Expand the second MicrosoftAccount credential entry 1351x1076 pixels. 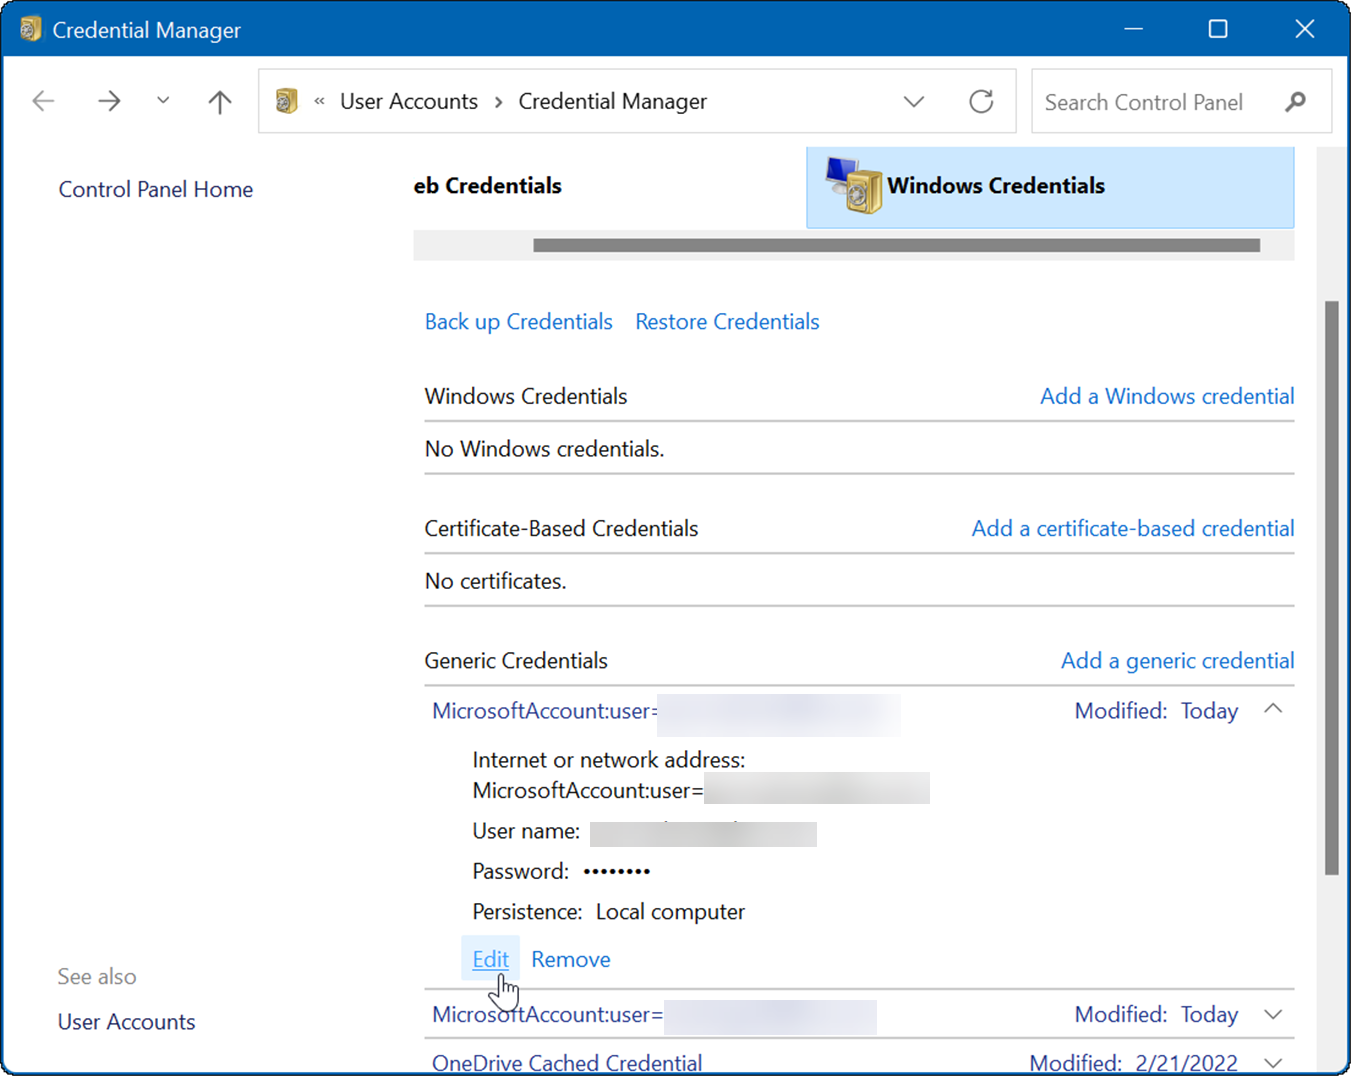click(1273, 1014)
